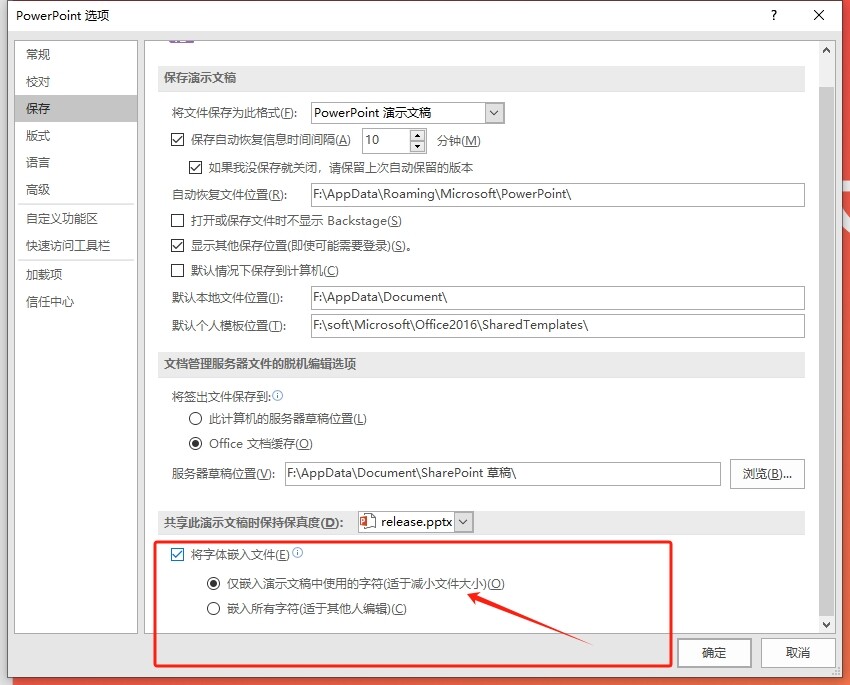Select 嵌入所有字符 radio option

point(214,609)
